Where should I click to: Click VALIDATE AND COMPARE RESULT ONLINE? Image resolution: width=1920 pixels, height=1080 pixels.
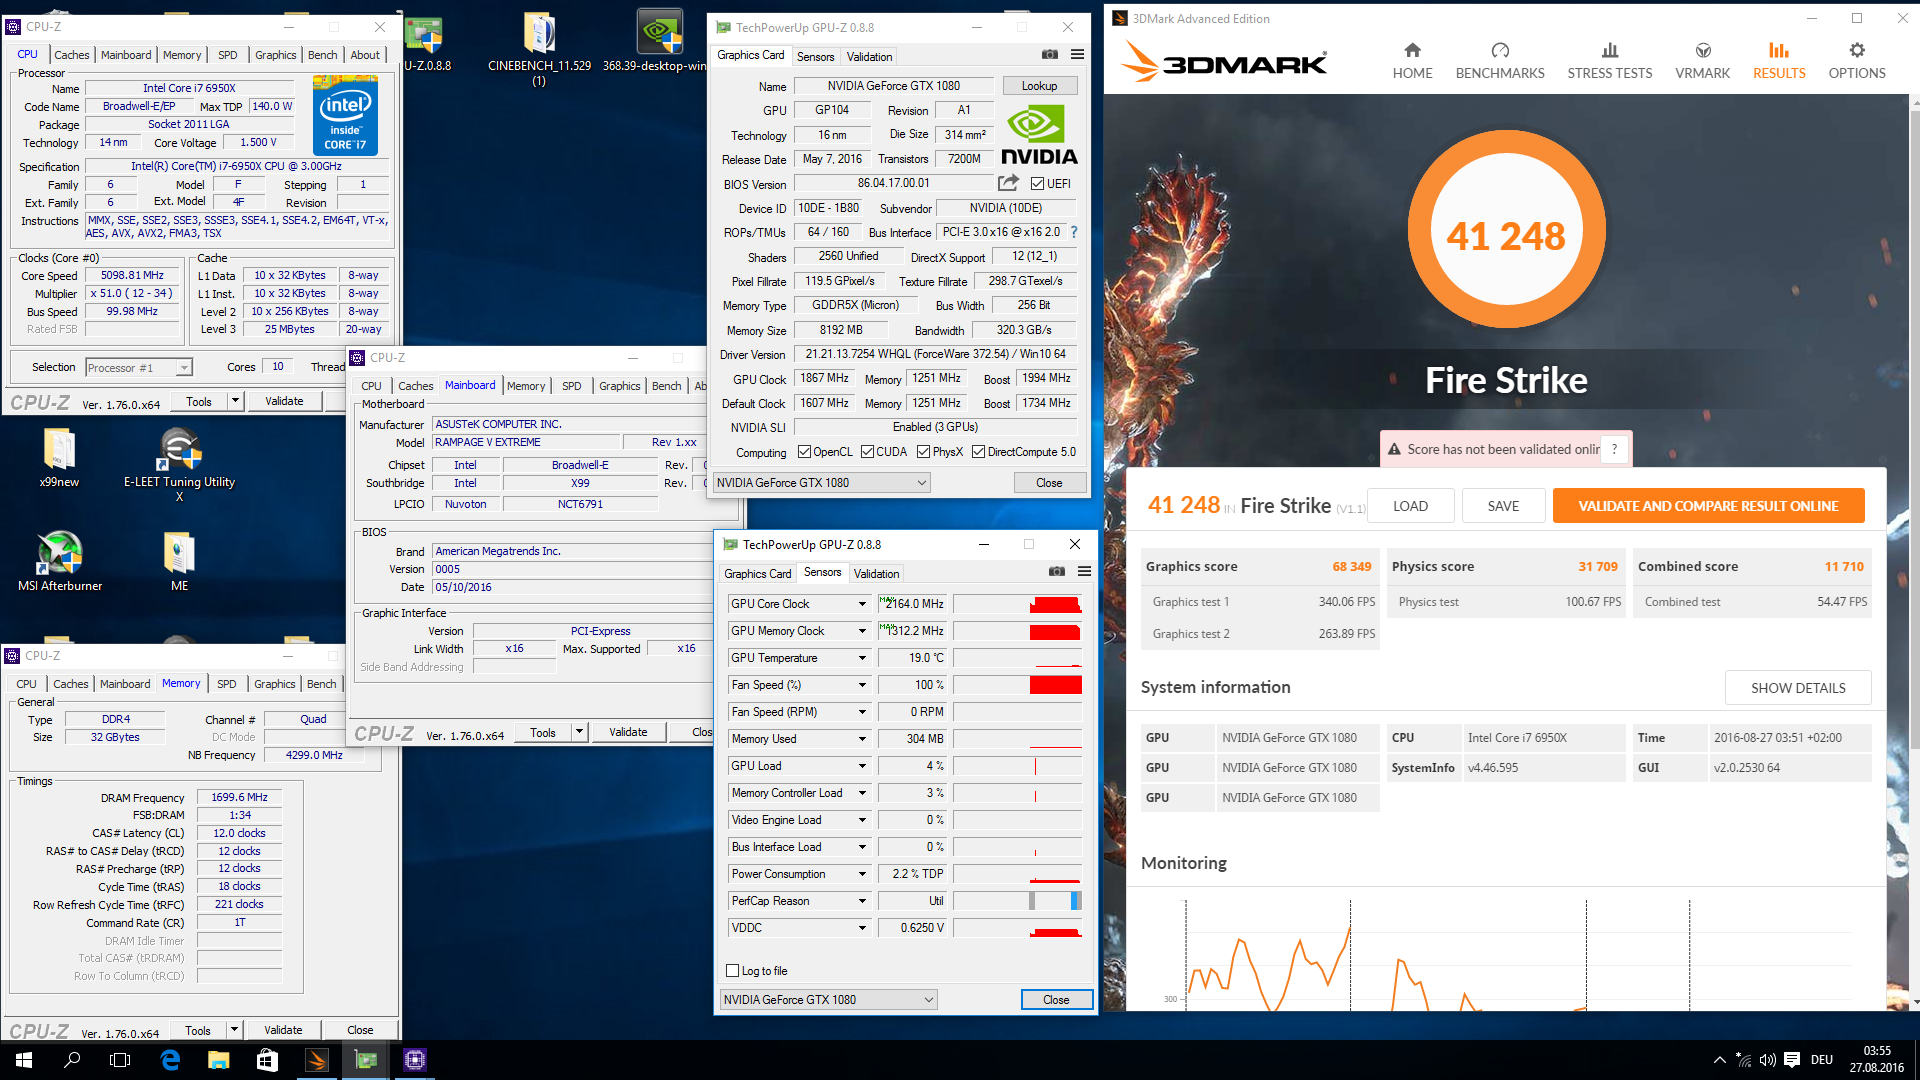[x=1708, y=506]
